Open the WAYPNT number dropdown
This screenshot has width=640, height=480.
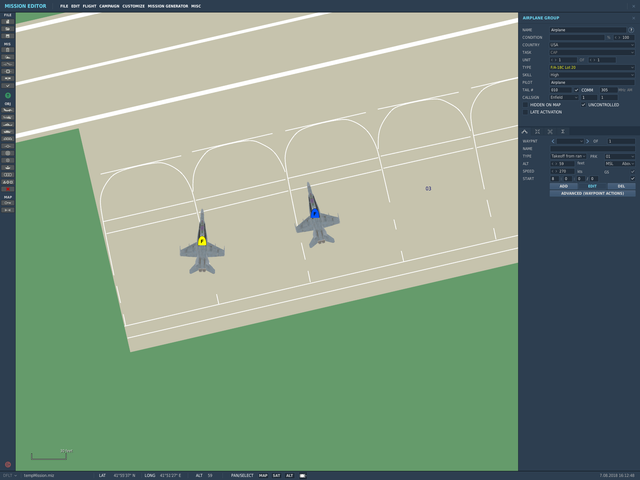[x=571, y=141]
